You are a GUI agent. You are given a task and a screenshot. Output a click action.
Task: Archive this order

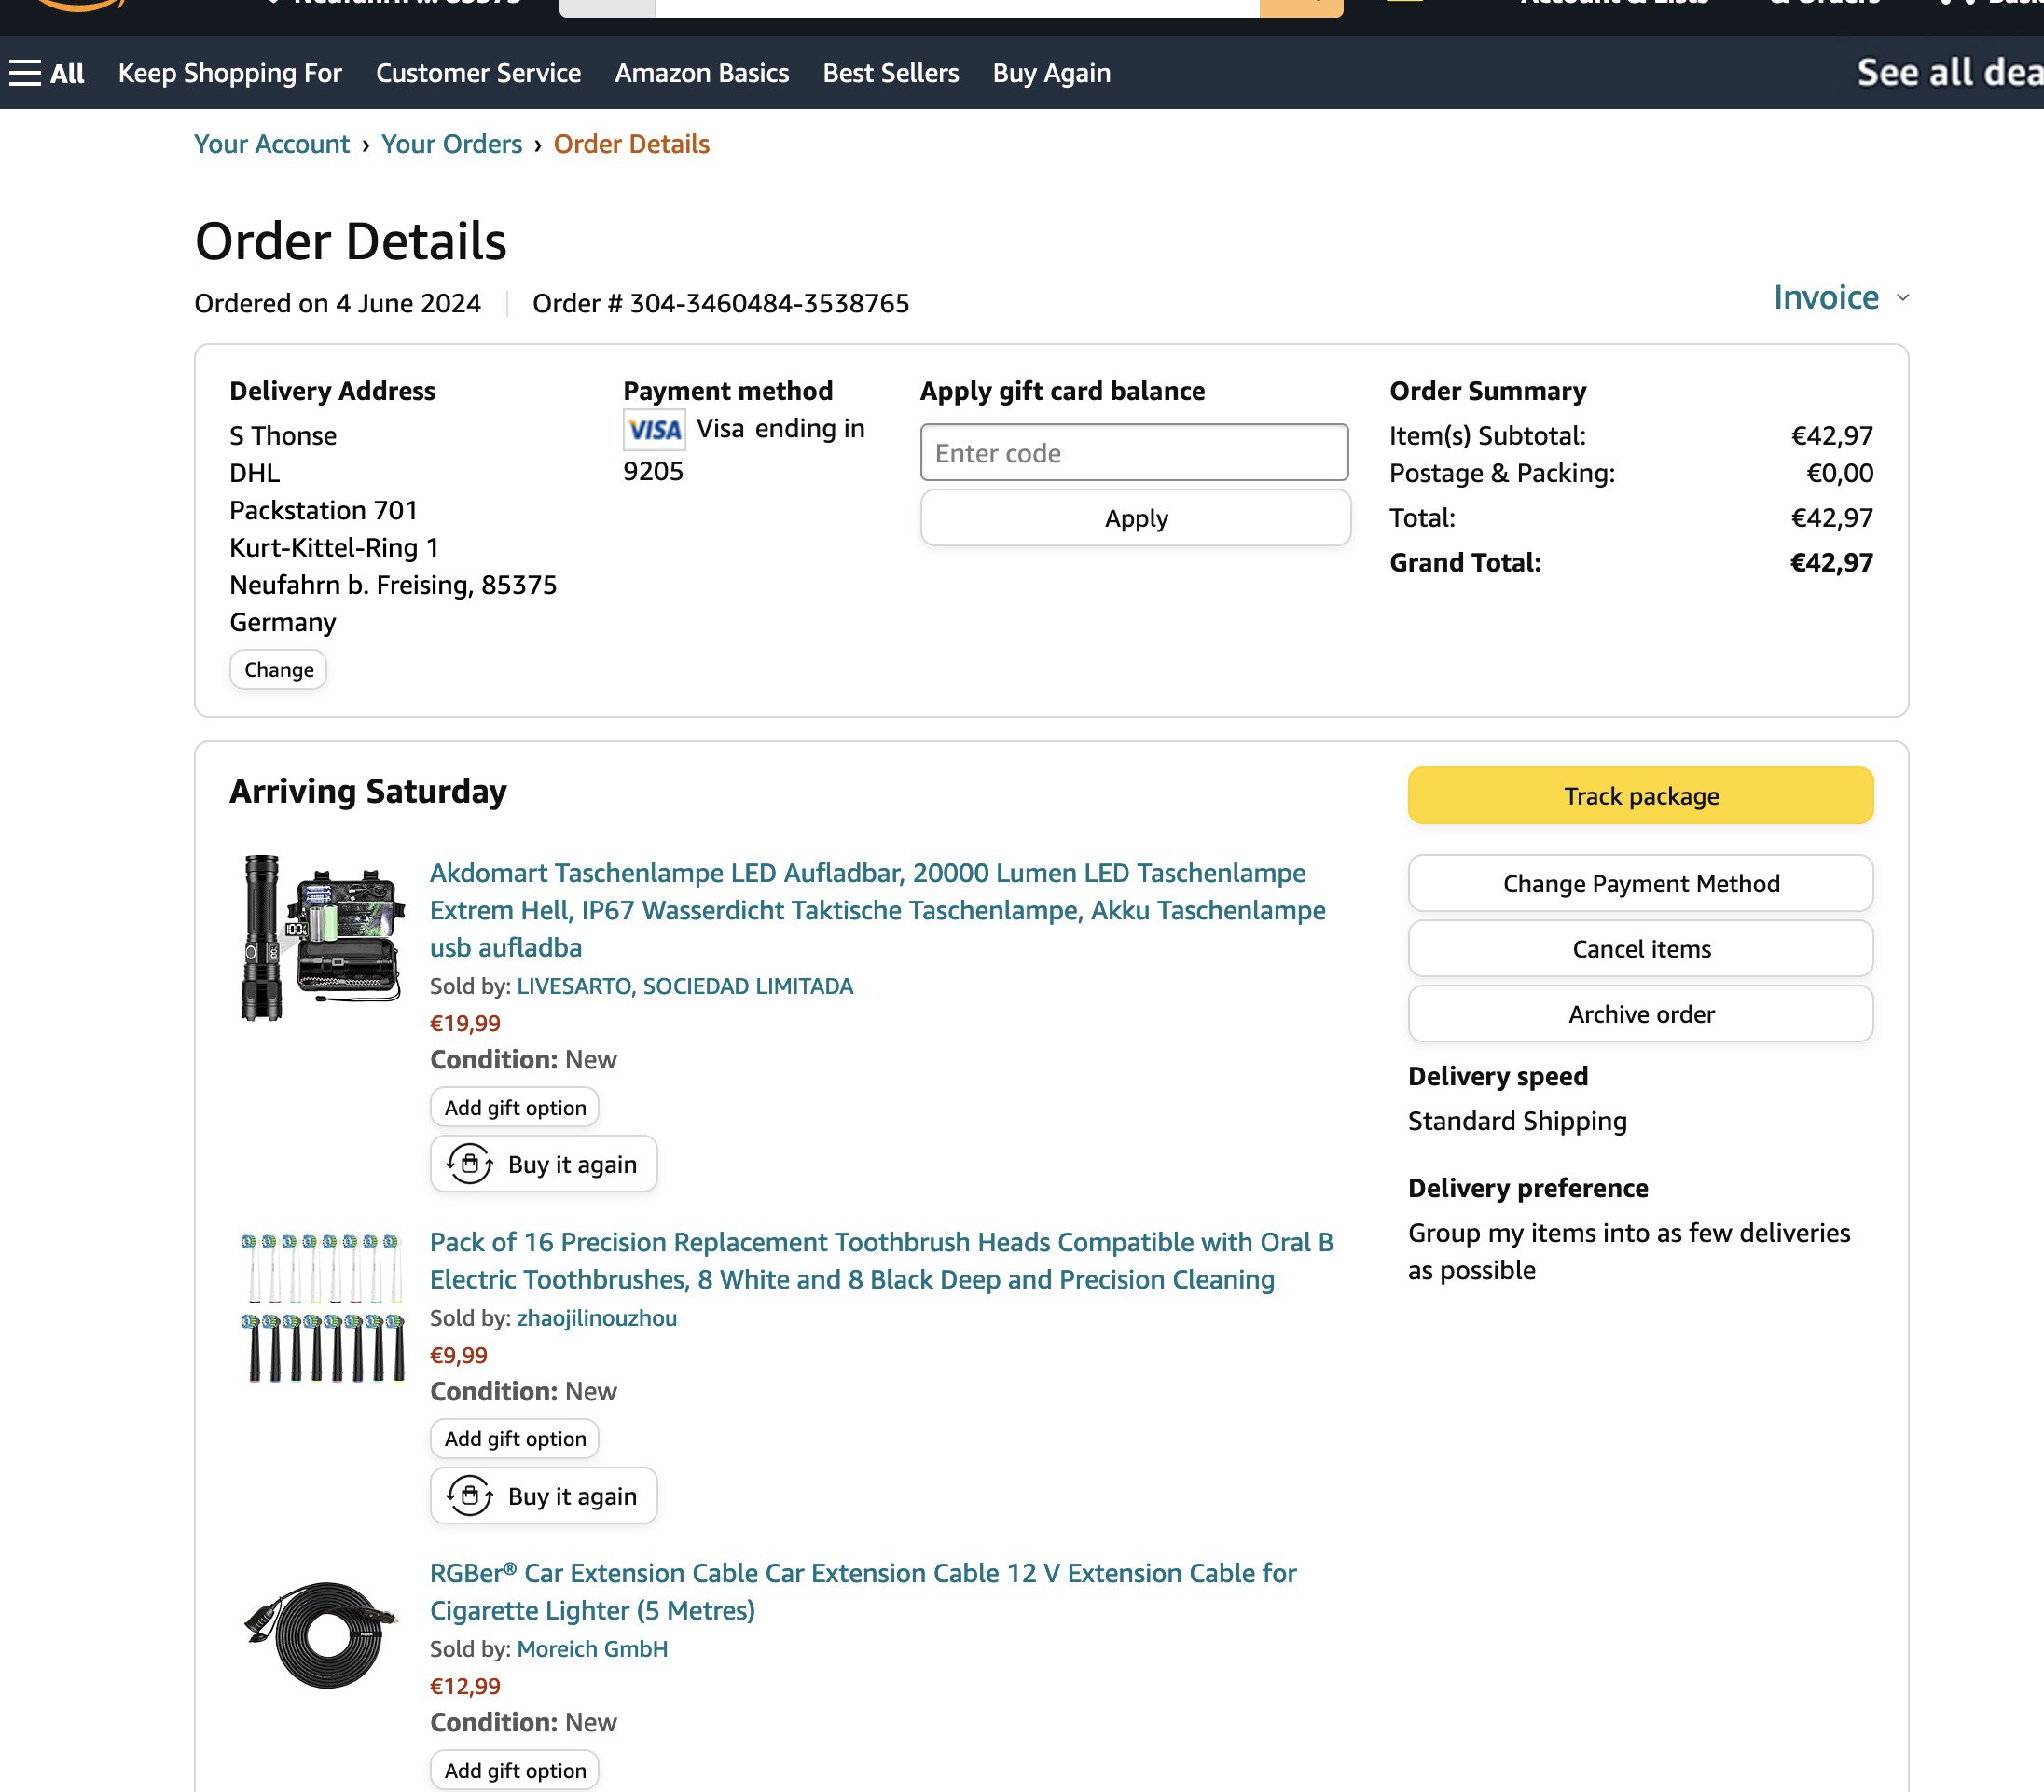(x=1640, y=1014)
